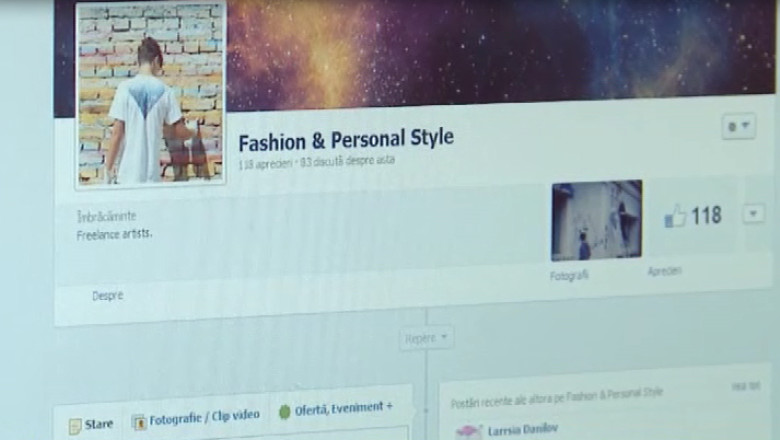Click Larrsia Danilov's small avatar icon
Screen dimensions: 780x440
[x=467, y=431]
